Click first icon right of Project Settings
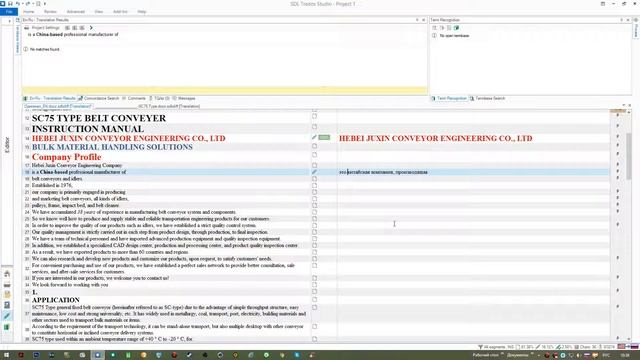 coord(67,28)
